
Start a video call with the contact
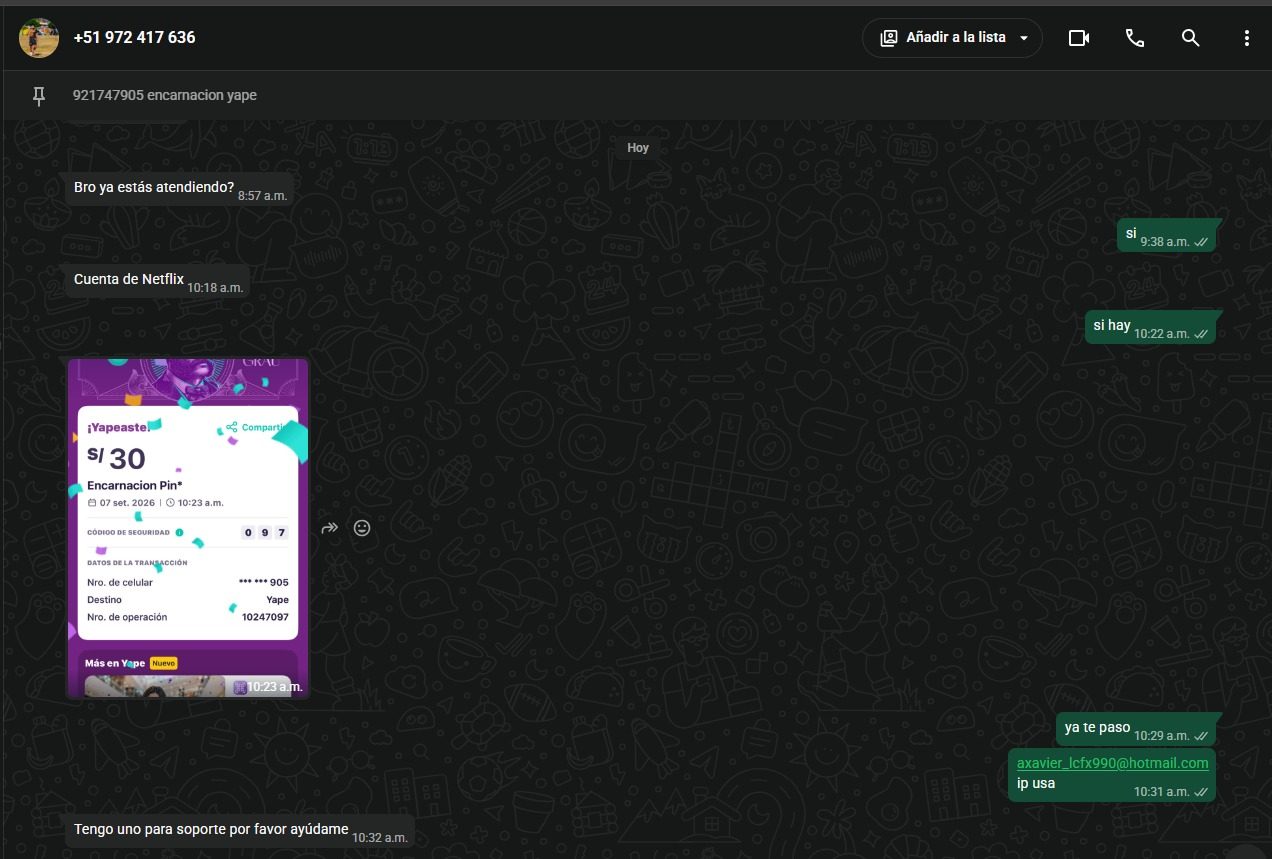tap(1078, 38)
